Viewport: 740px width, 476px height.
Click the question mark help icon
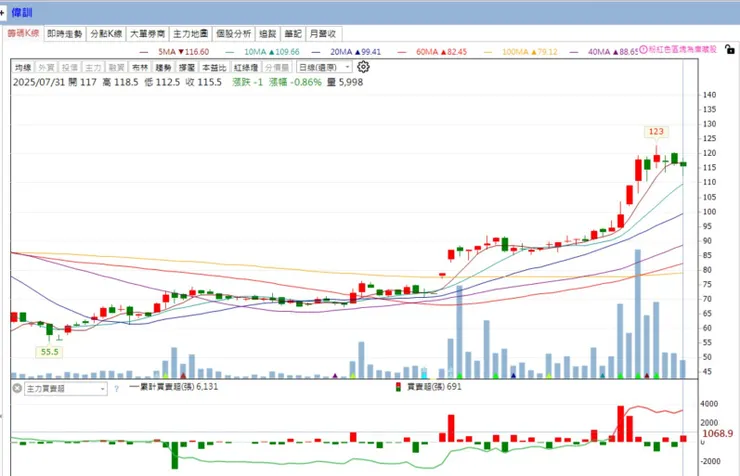[117, 389]
